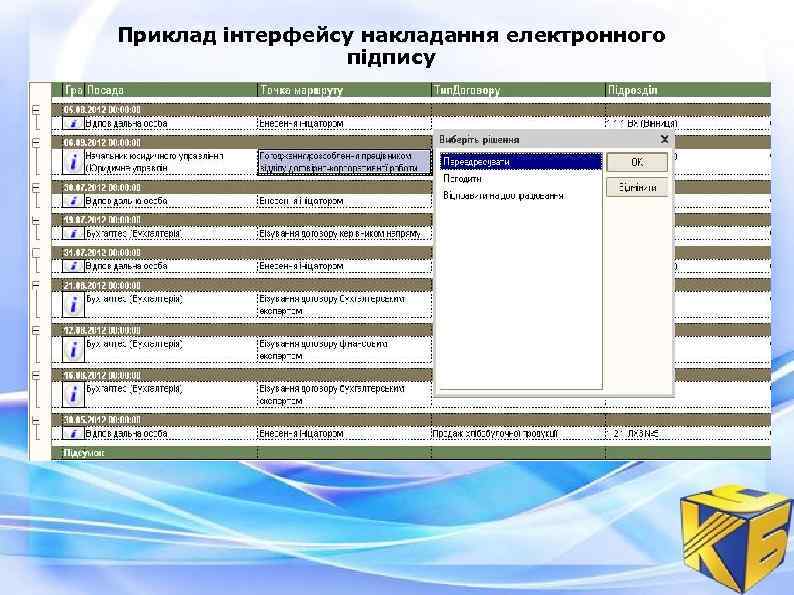
Task: Click the highlighted Погодження route point cell
Action: [344, 162]
